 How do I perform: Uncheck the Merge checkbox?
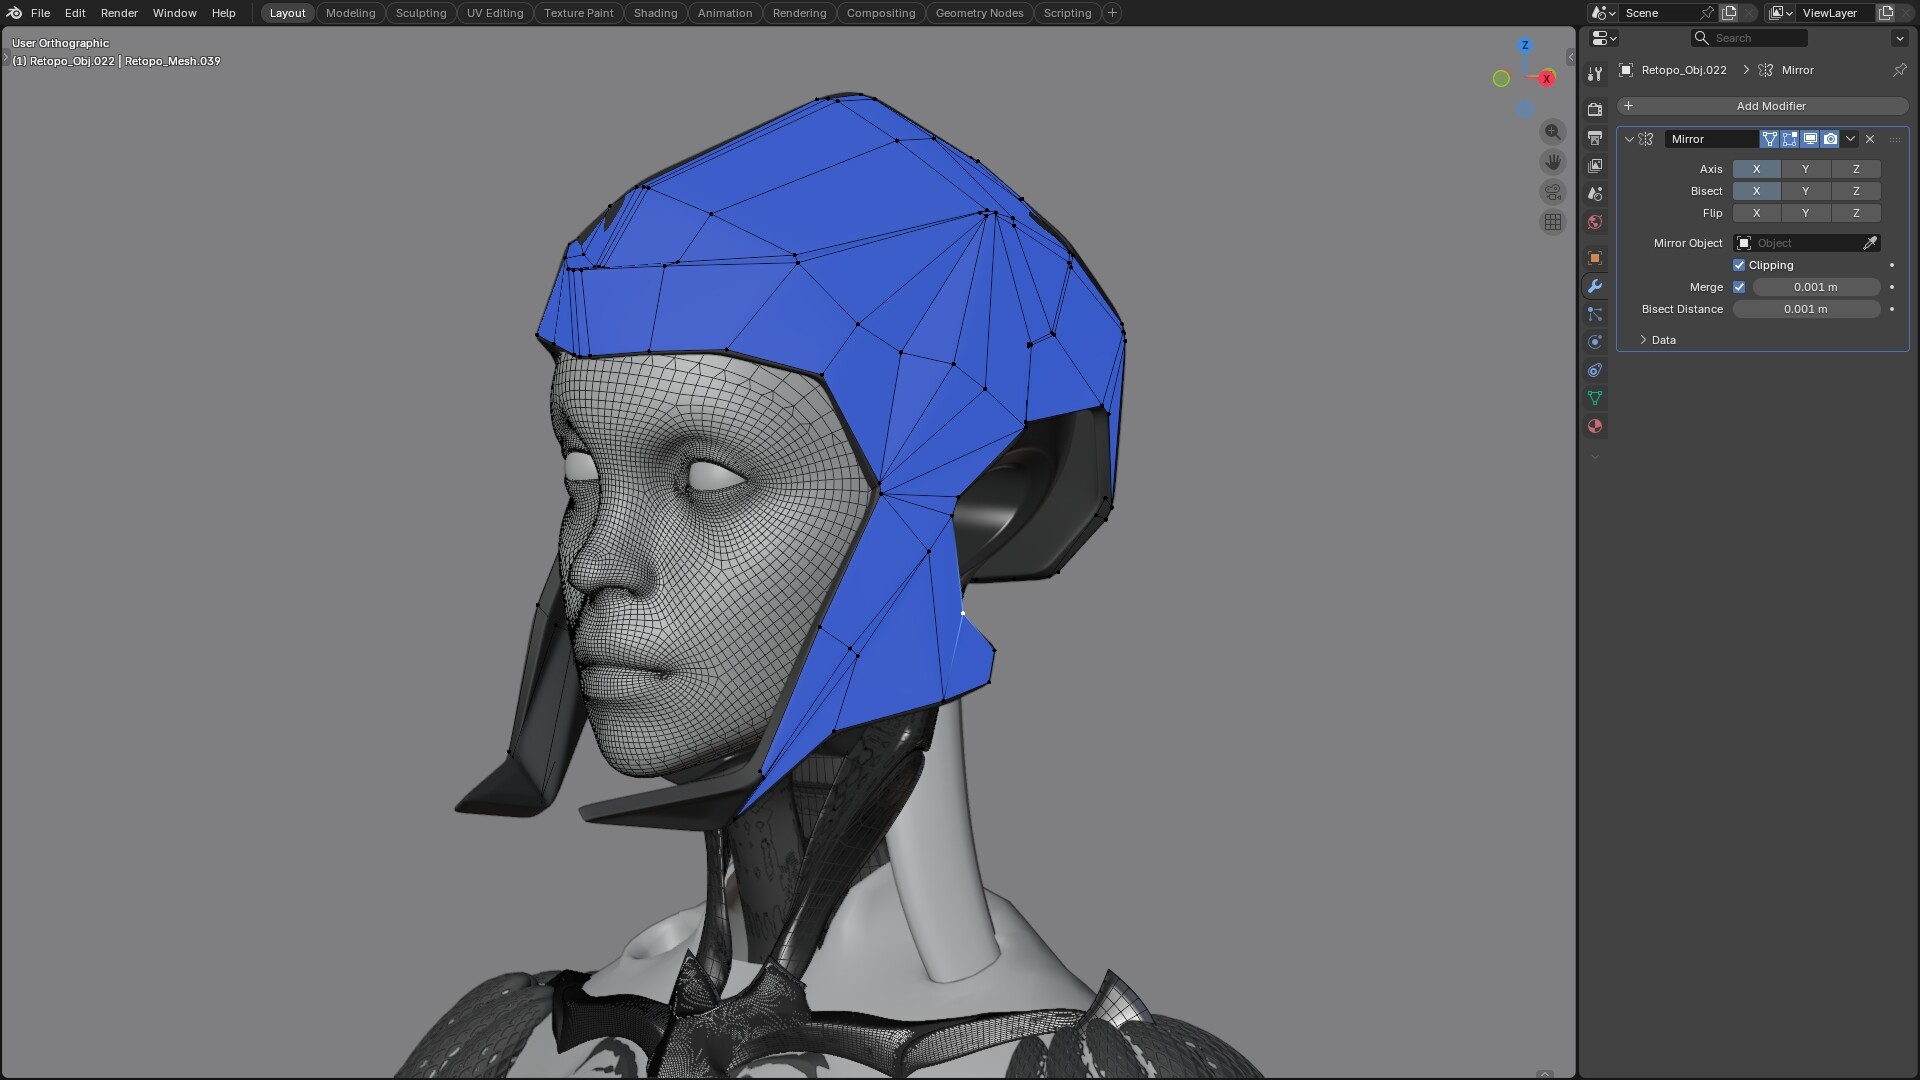[1739, 287]
